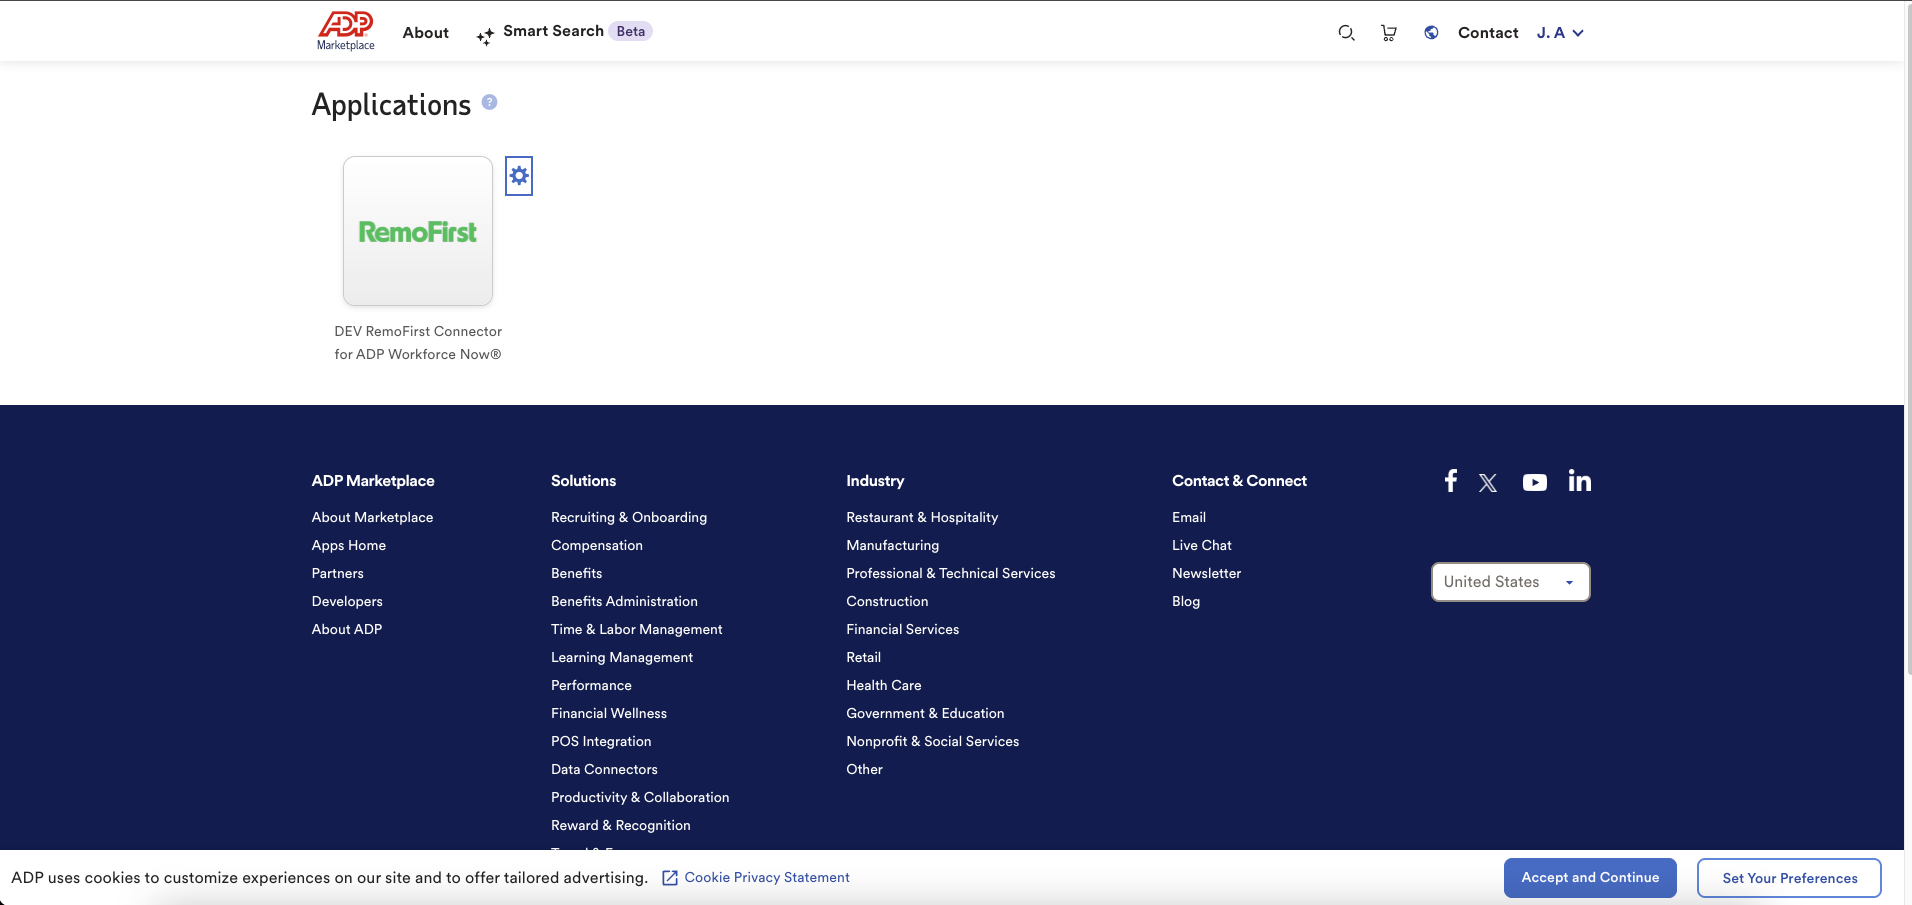This screenshot has height=905, width=1912.
Task: Click the globe language icon
Action: pyautogui.click(x=1432, y=33)
